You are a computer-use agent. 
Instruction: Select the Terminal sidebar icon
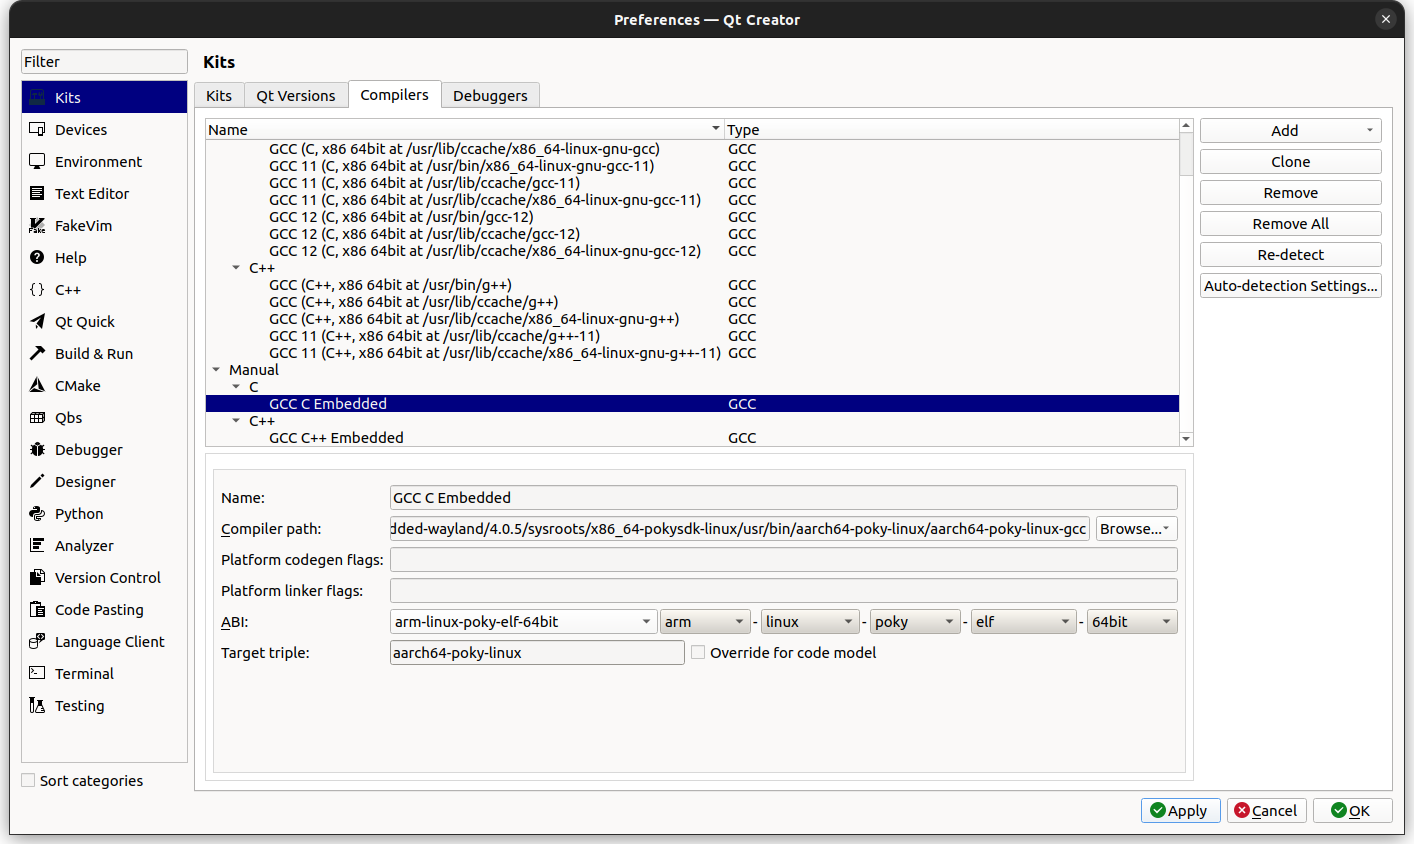38,673
